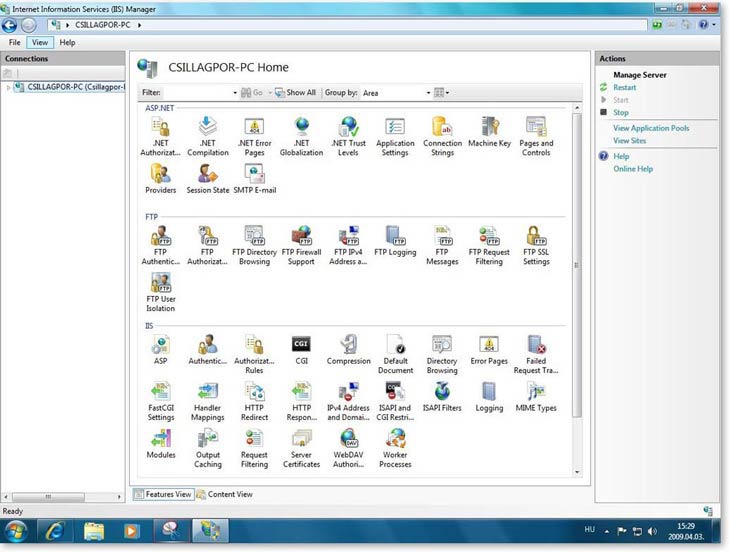The width and height of the screenshot is (730, 552).
Task: Open HTTP Redirect feature
Action: click(254, 401)
